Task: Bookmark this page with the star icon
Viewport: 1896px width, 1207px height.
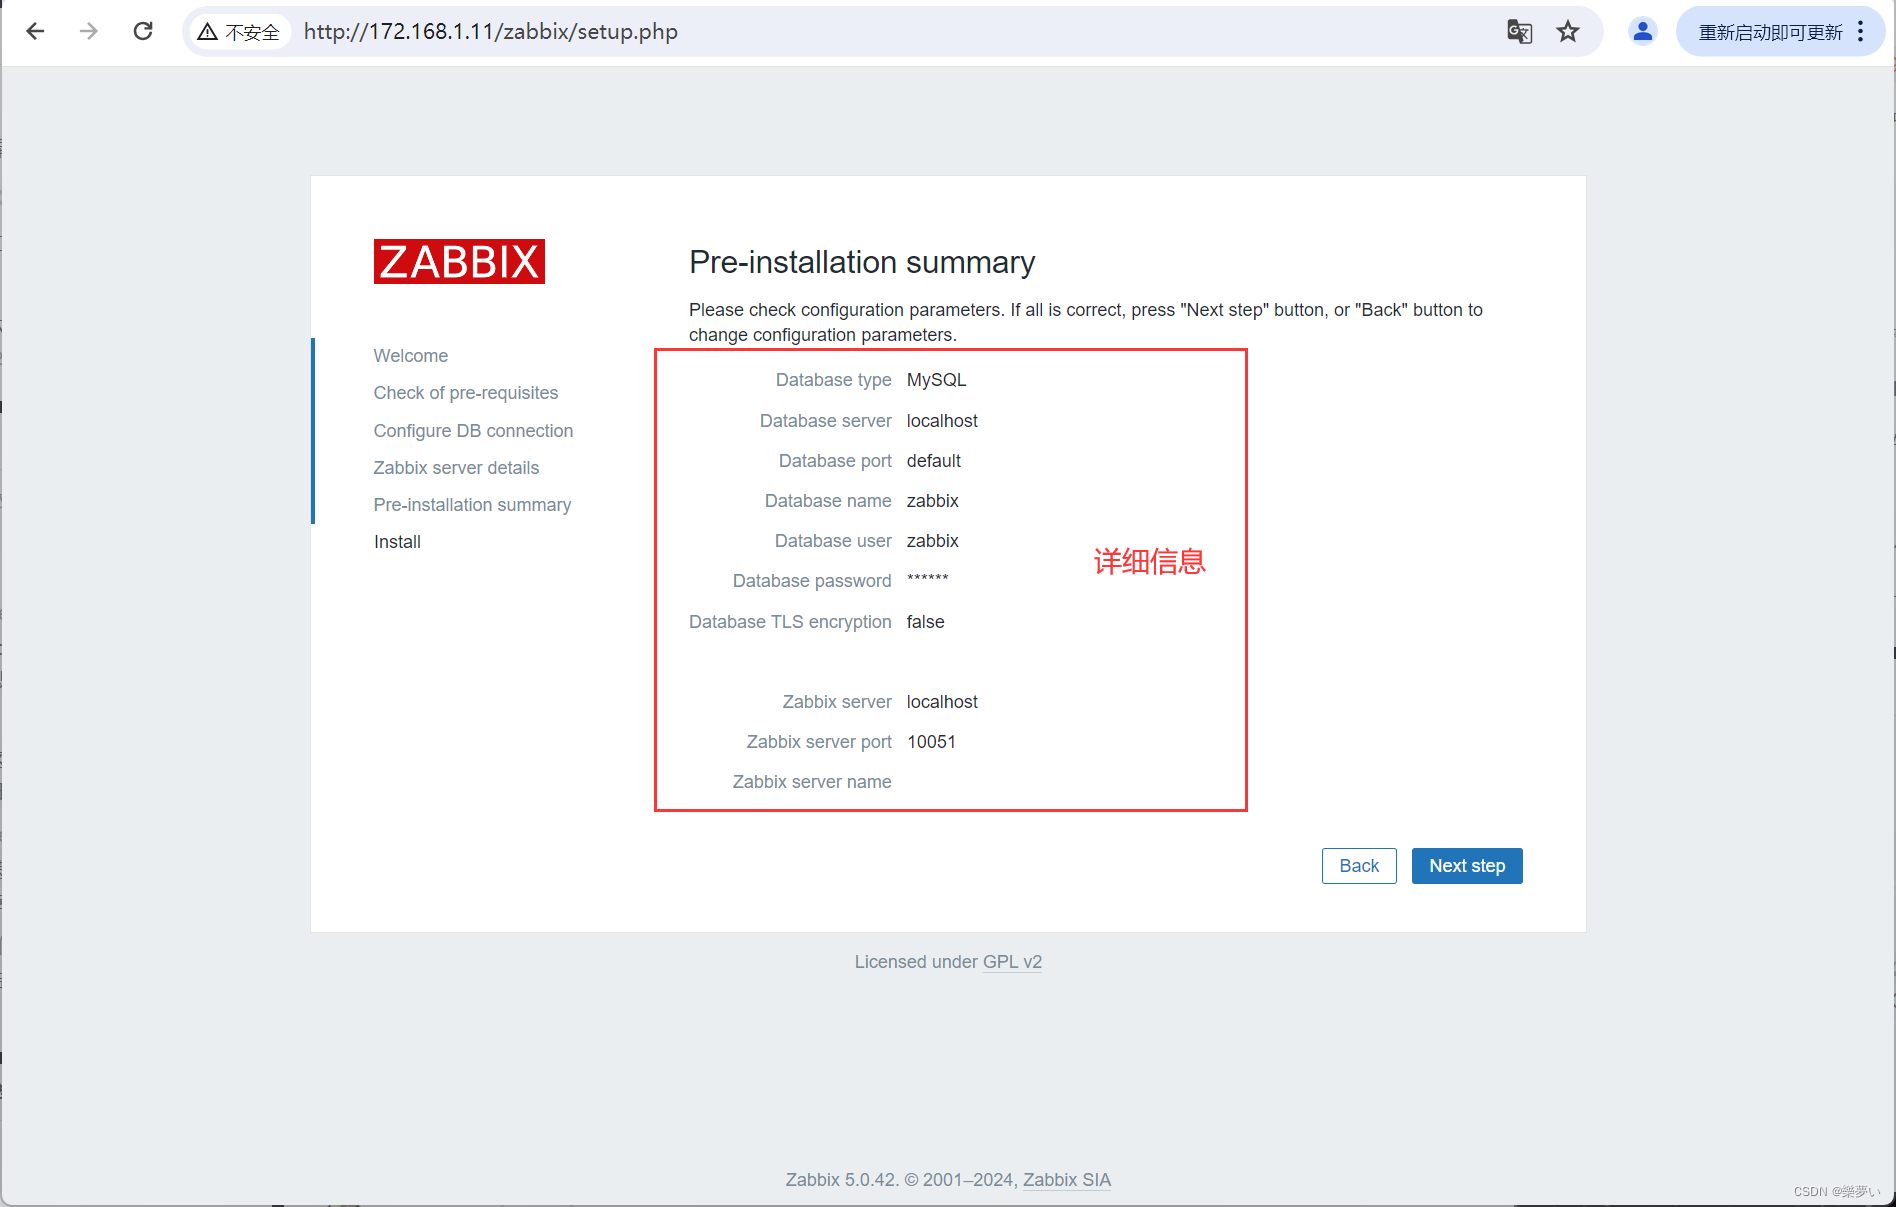Action: [1567, 31]
